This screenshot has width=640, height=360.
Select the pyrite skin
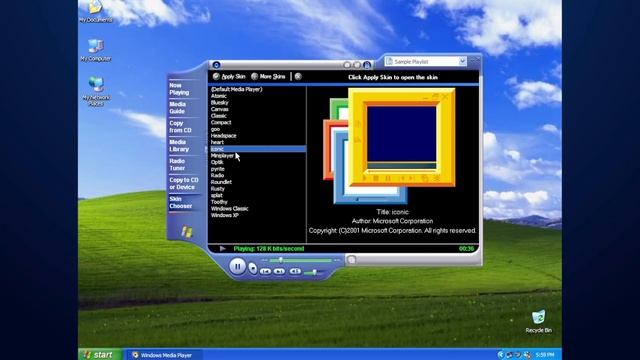[218, 169]
